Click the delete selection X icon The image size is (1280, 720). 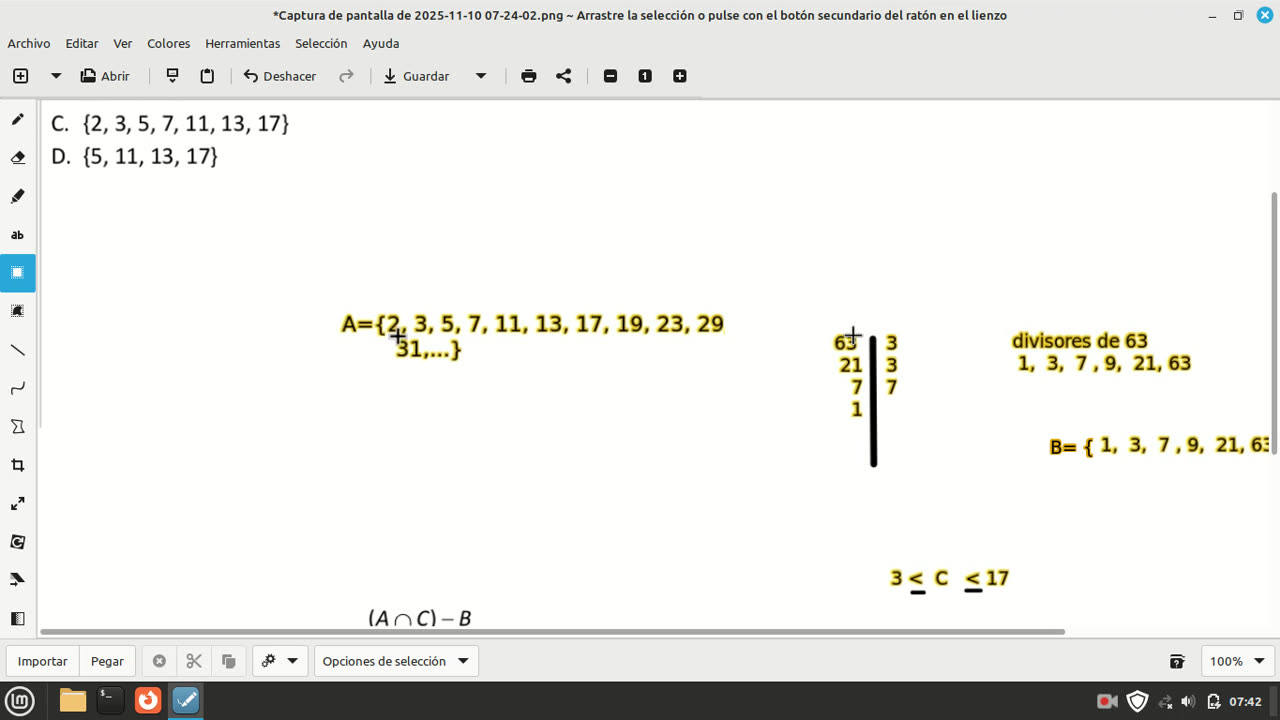click(x=159, y=661)
